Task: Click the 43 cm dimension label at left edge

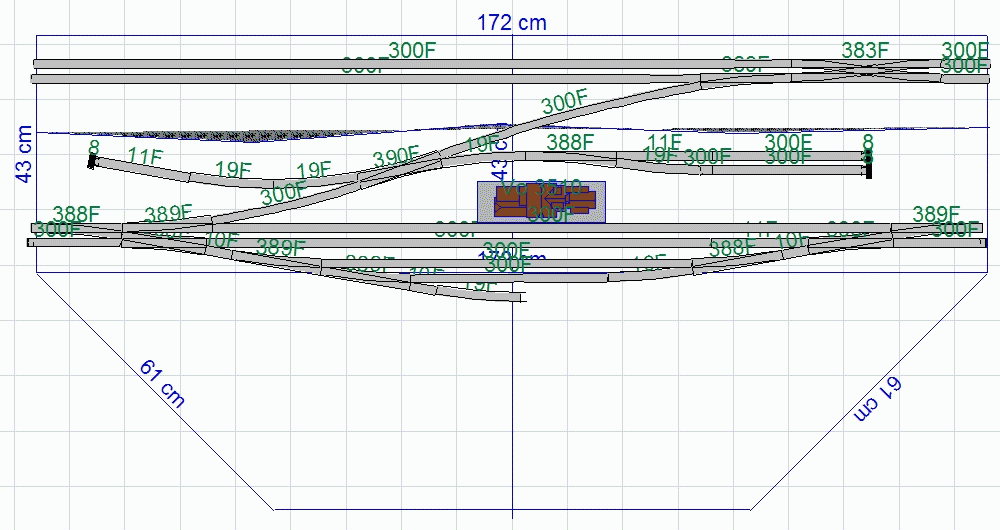Action: pyautogui.click(x=24, y=155)
